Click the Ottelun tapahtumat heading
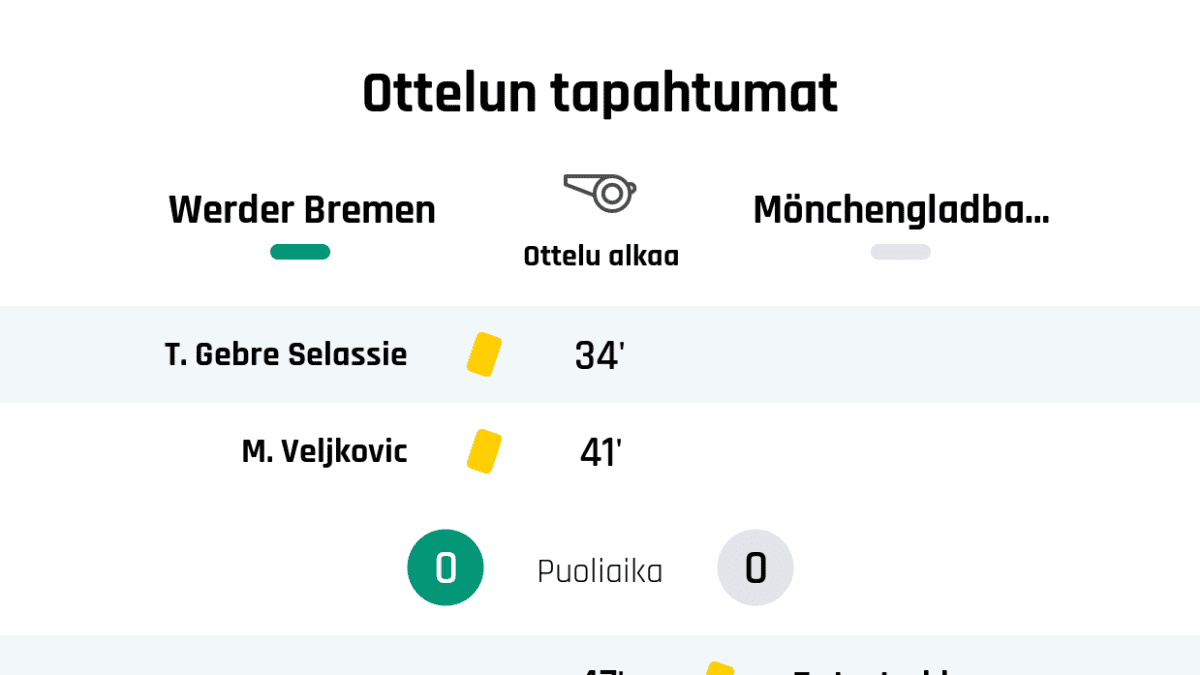This screenshot has width=1200, height=675. coord(600,94)
